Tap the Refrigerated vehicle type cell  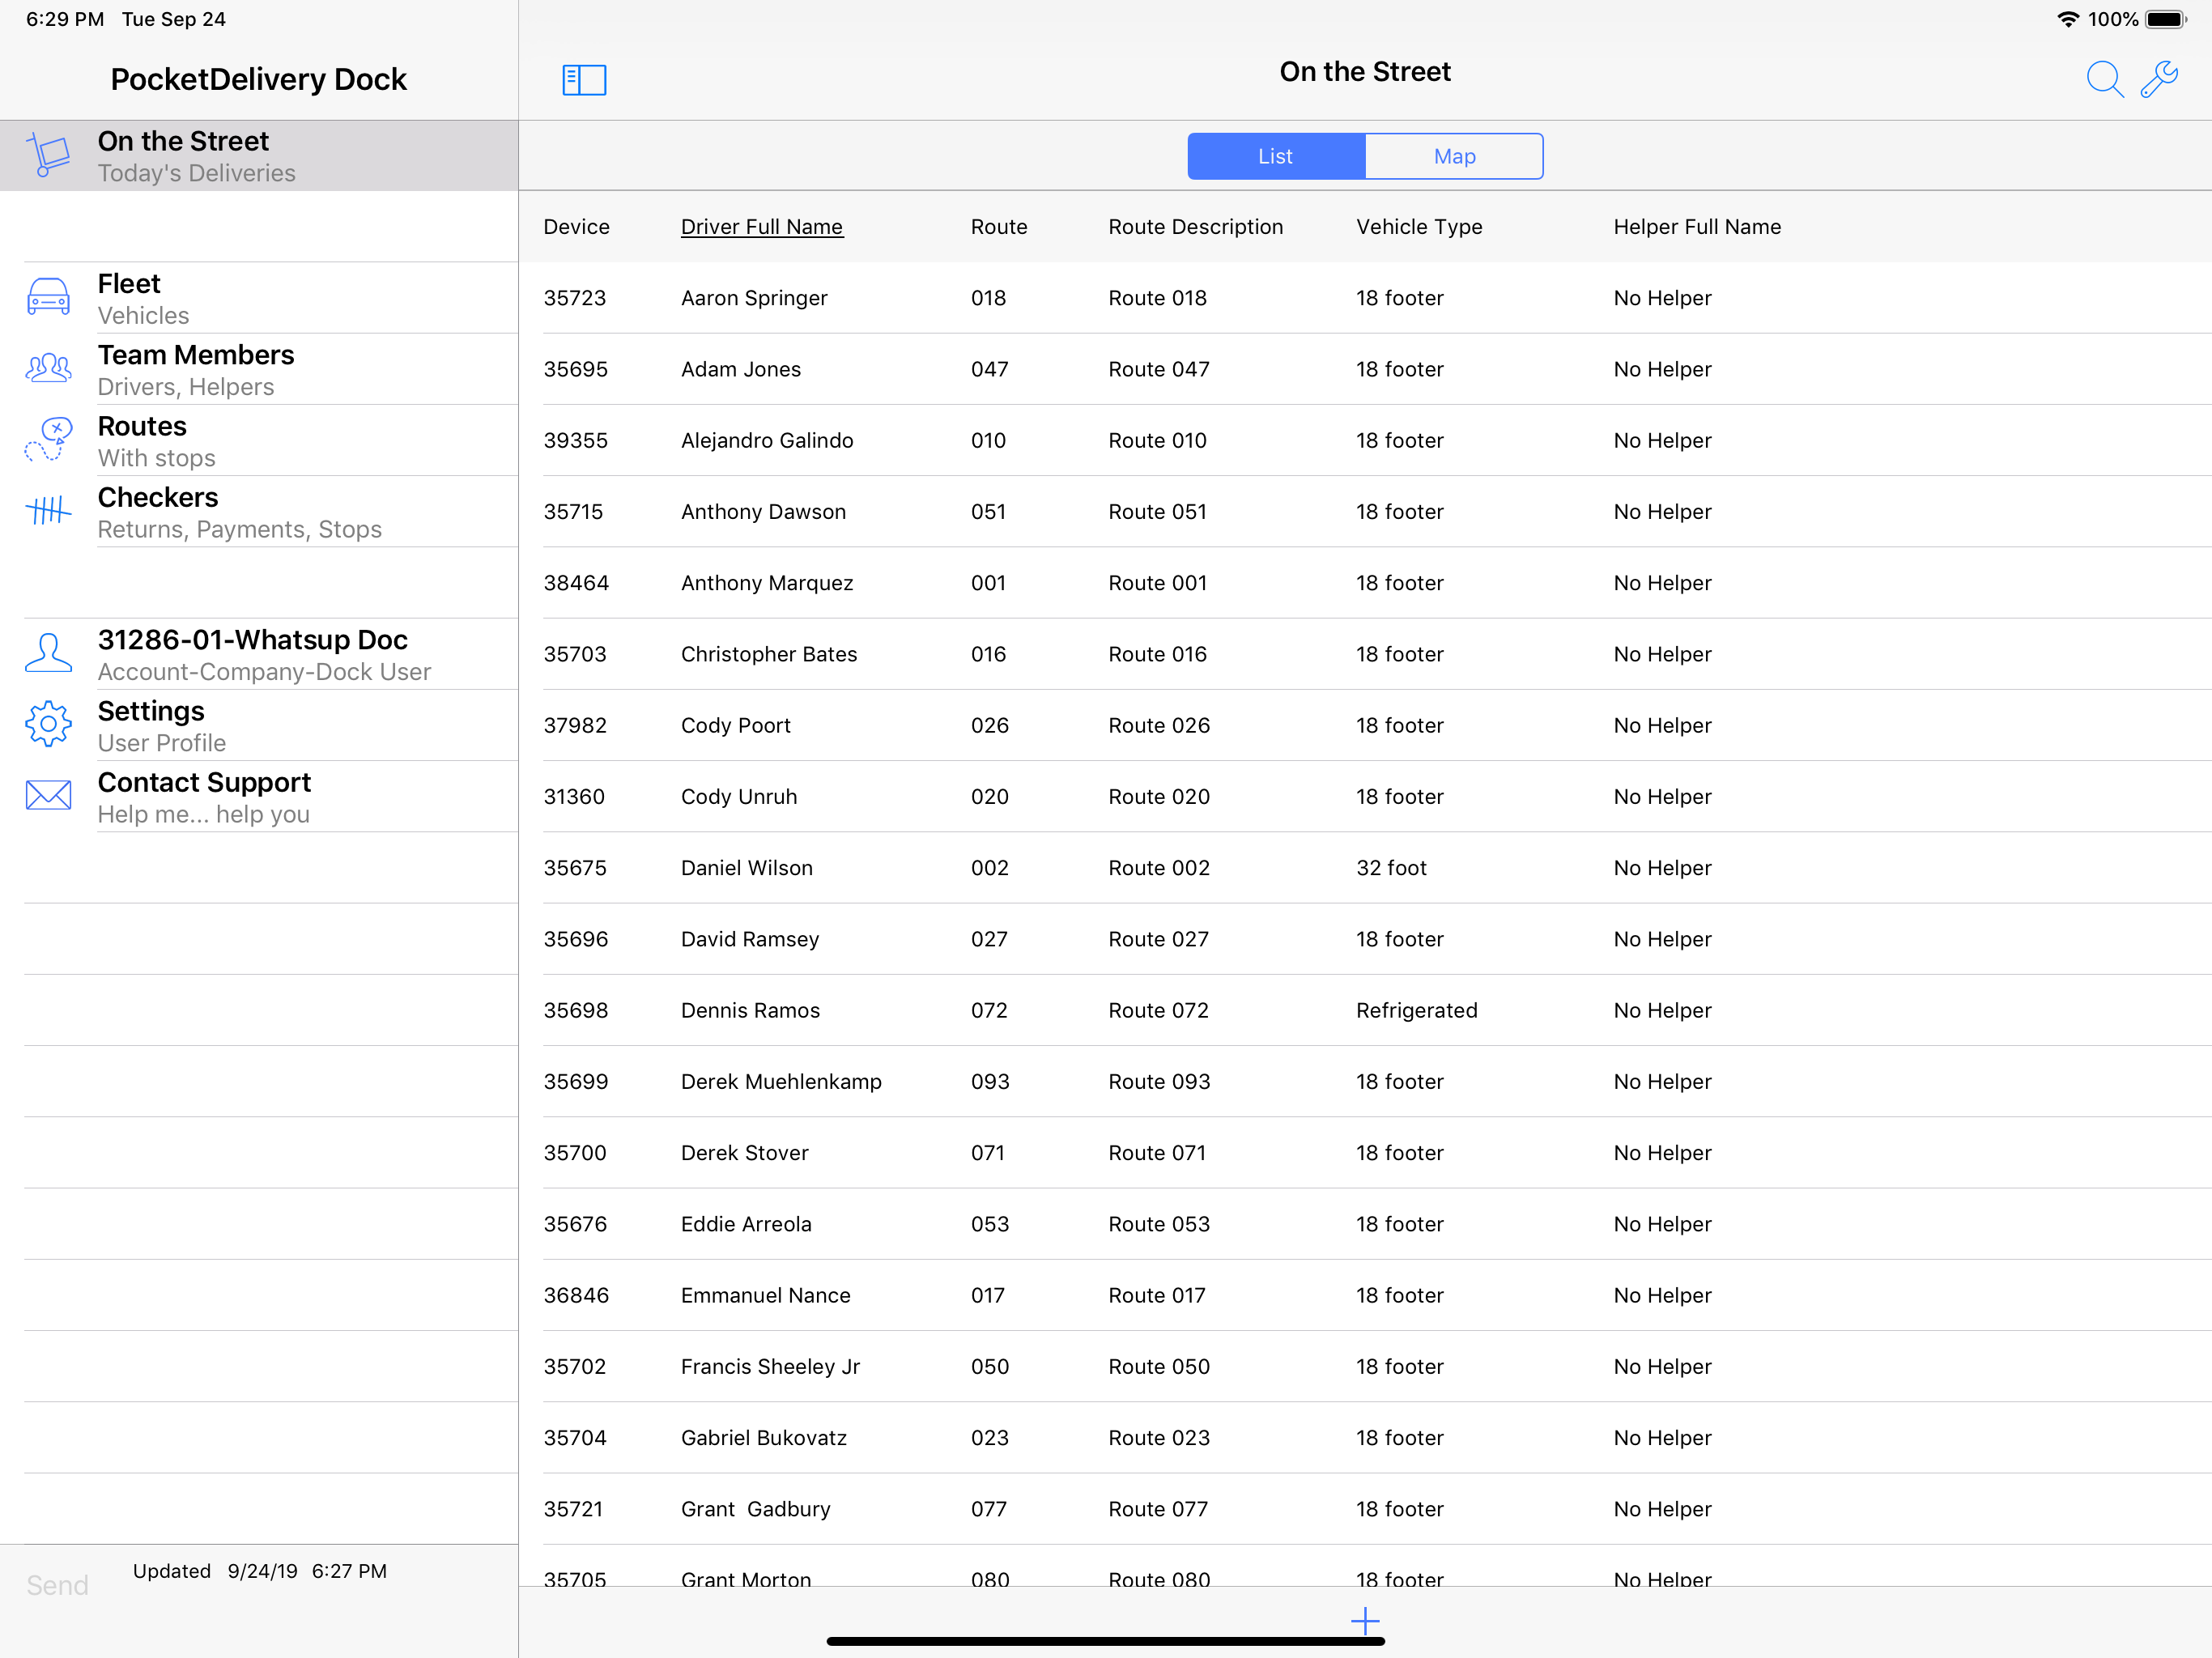point(1416,1010)
